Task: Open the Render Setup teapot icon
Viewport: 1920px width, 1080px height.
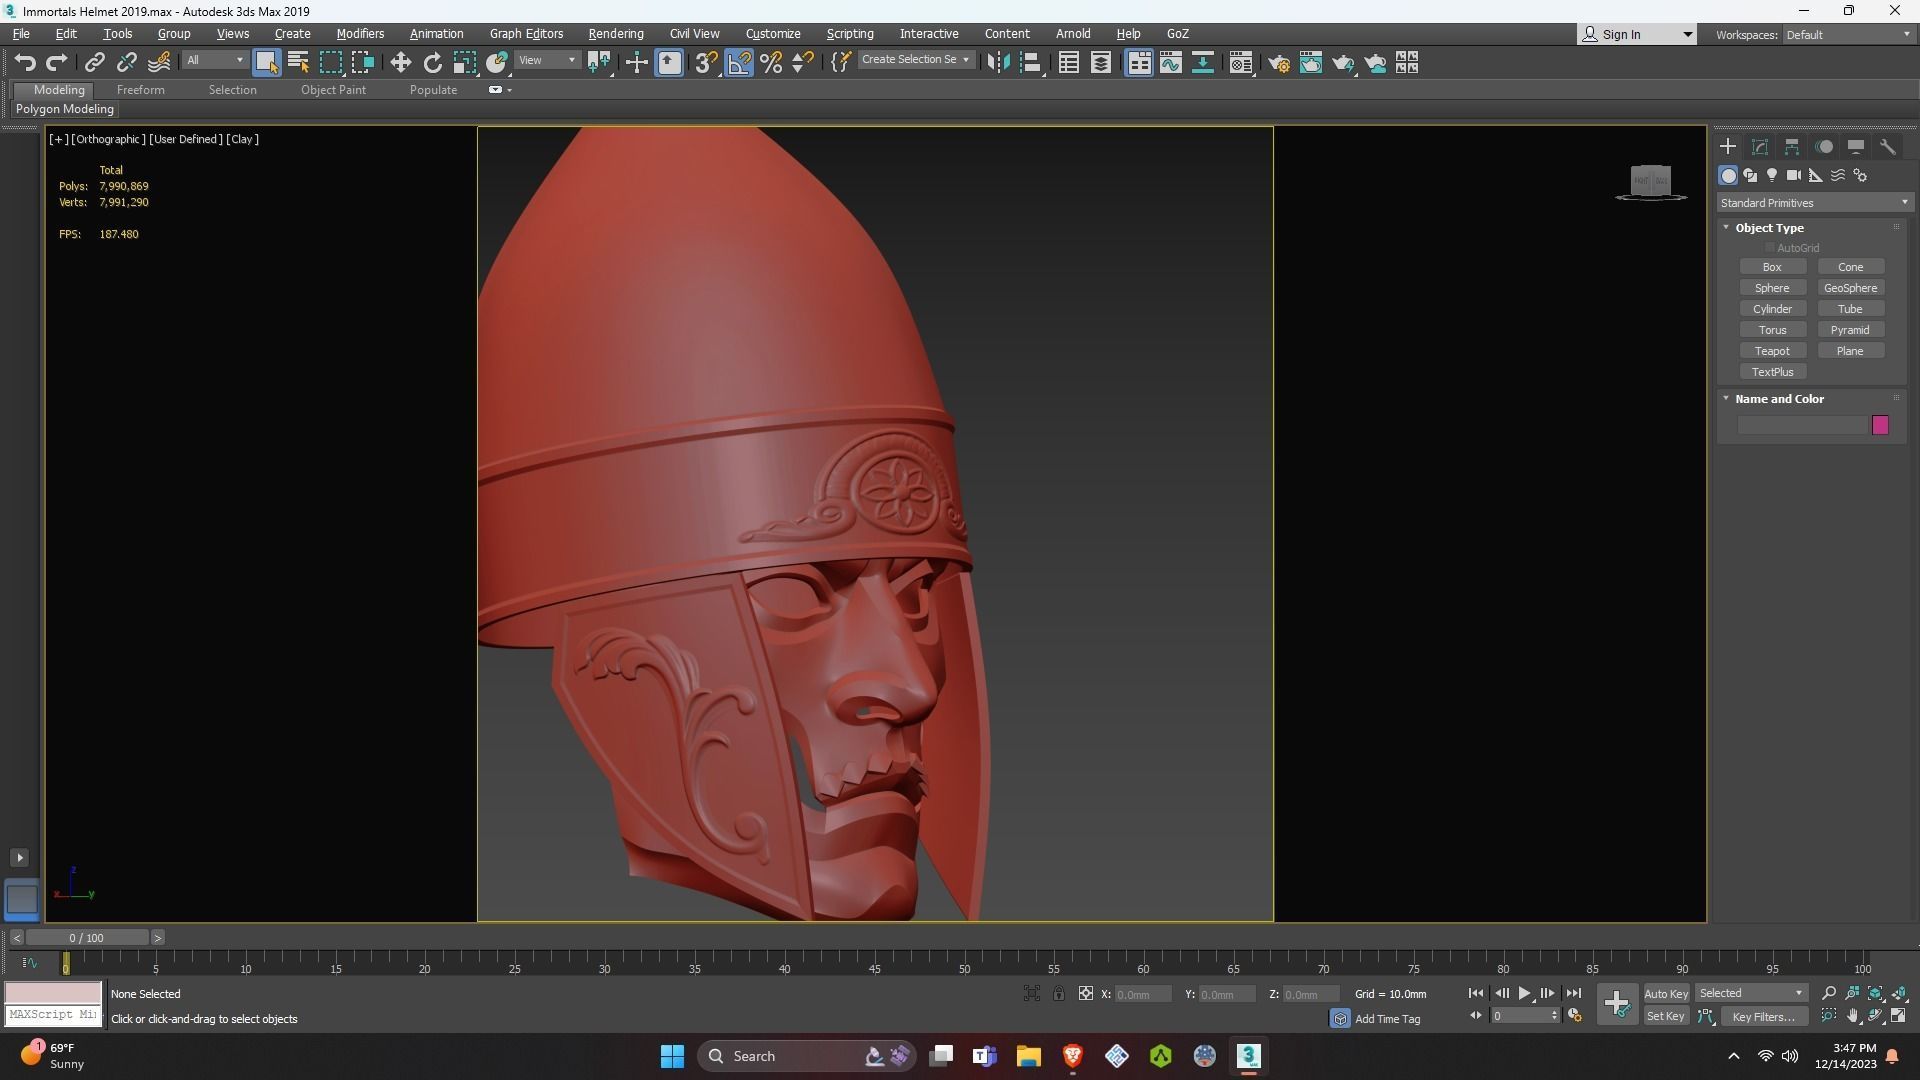Action: coord(1278,63)
